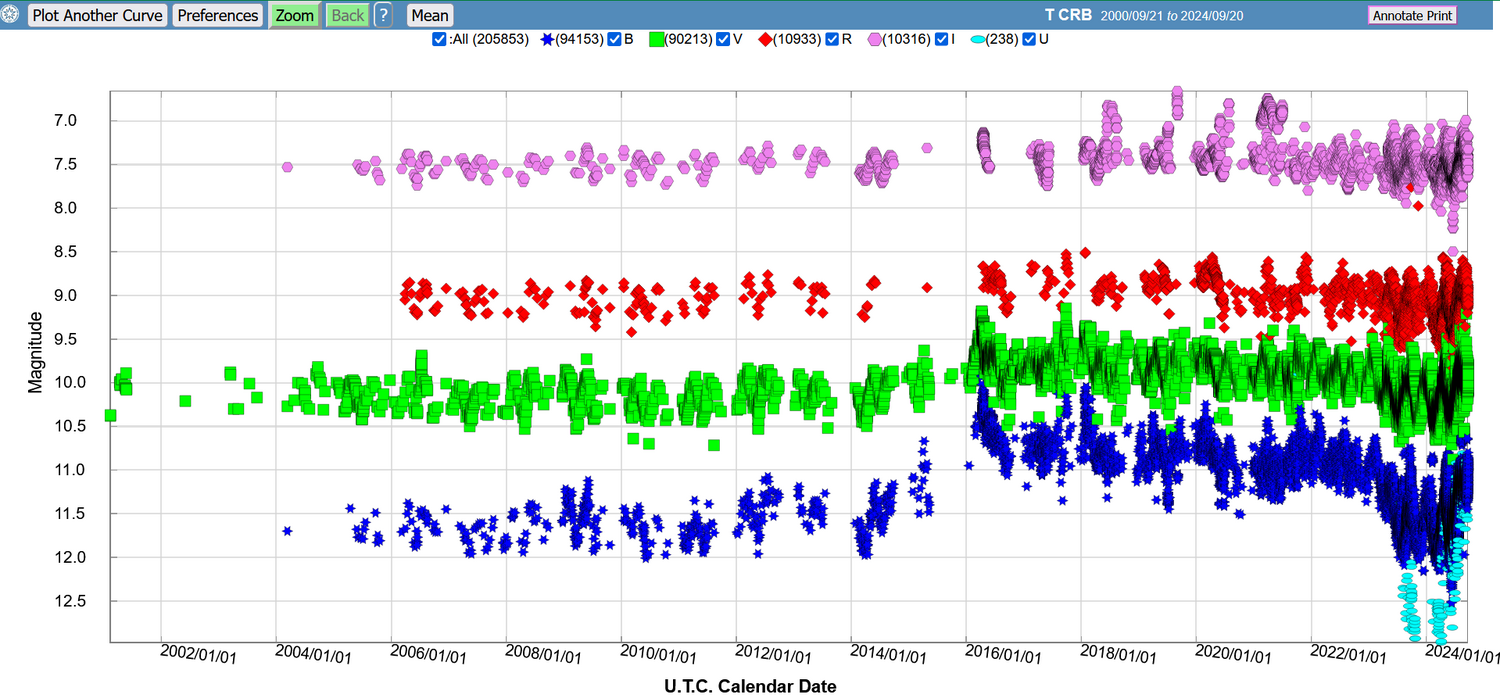The image size is (1500, 698).
Task: Click the Back button
Action: pyautogui.click(x=347, y=16)
